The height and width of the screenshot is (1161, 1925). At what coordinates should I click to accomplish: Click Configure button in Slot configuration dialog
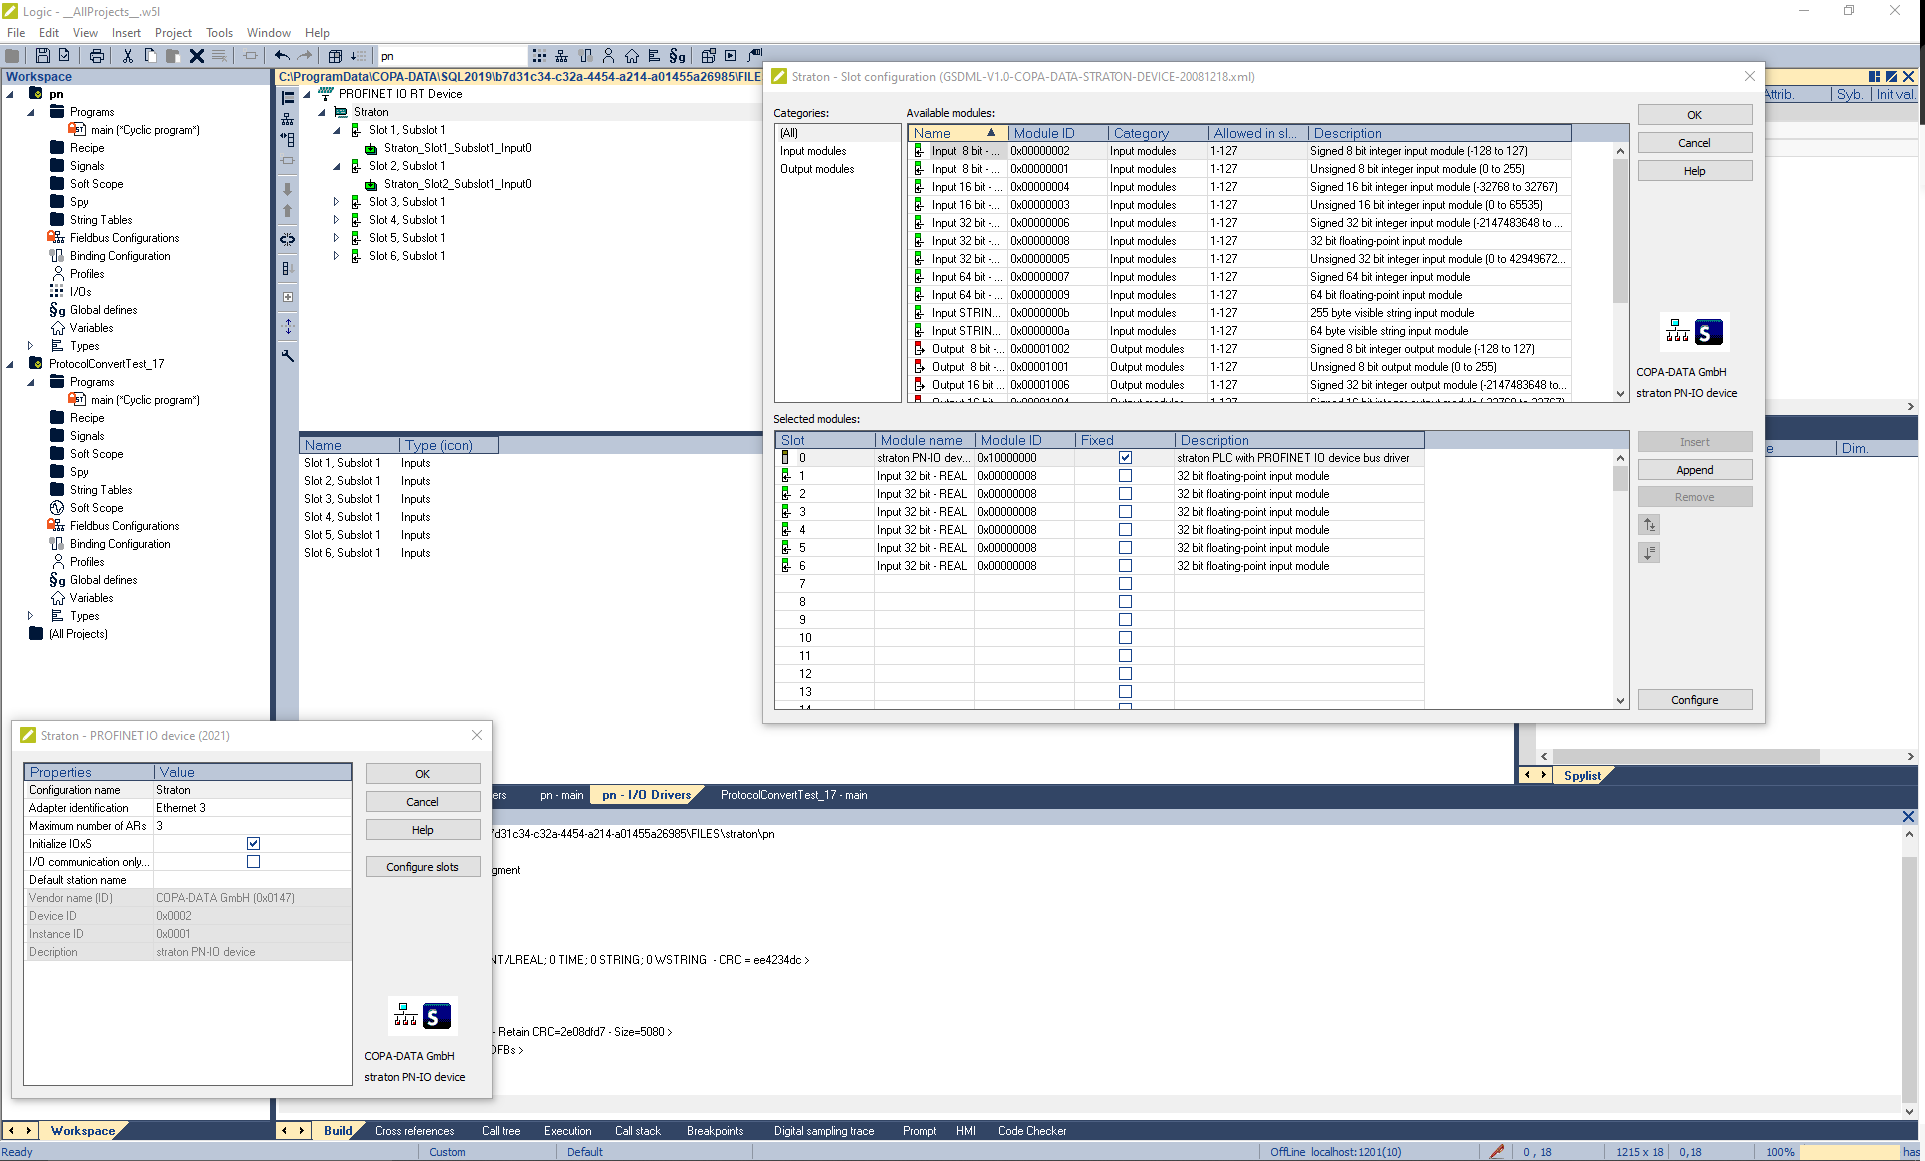click(x=1694, y=700)
